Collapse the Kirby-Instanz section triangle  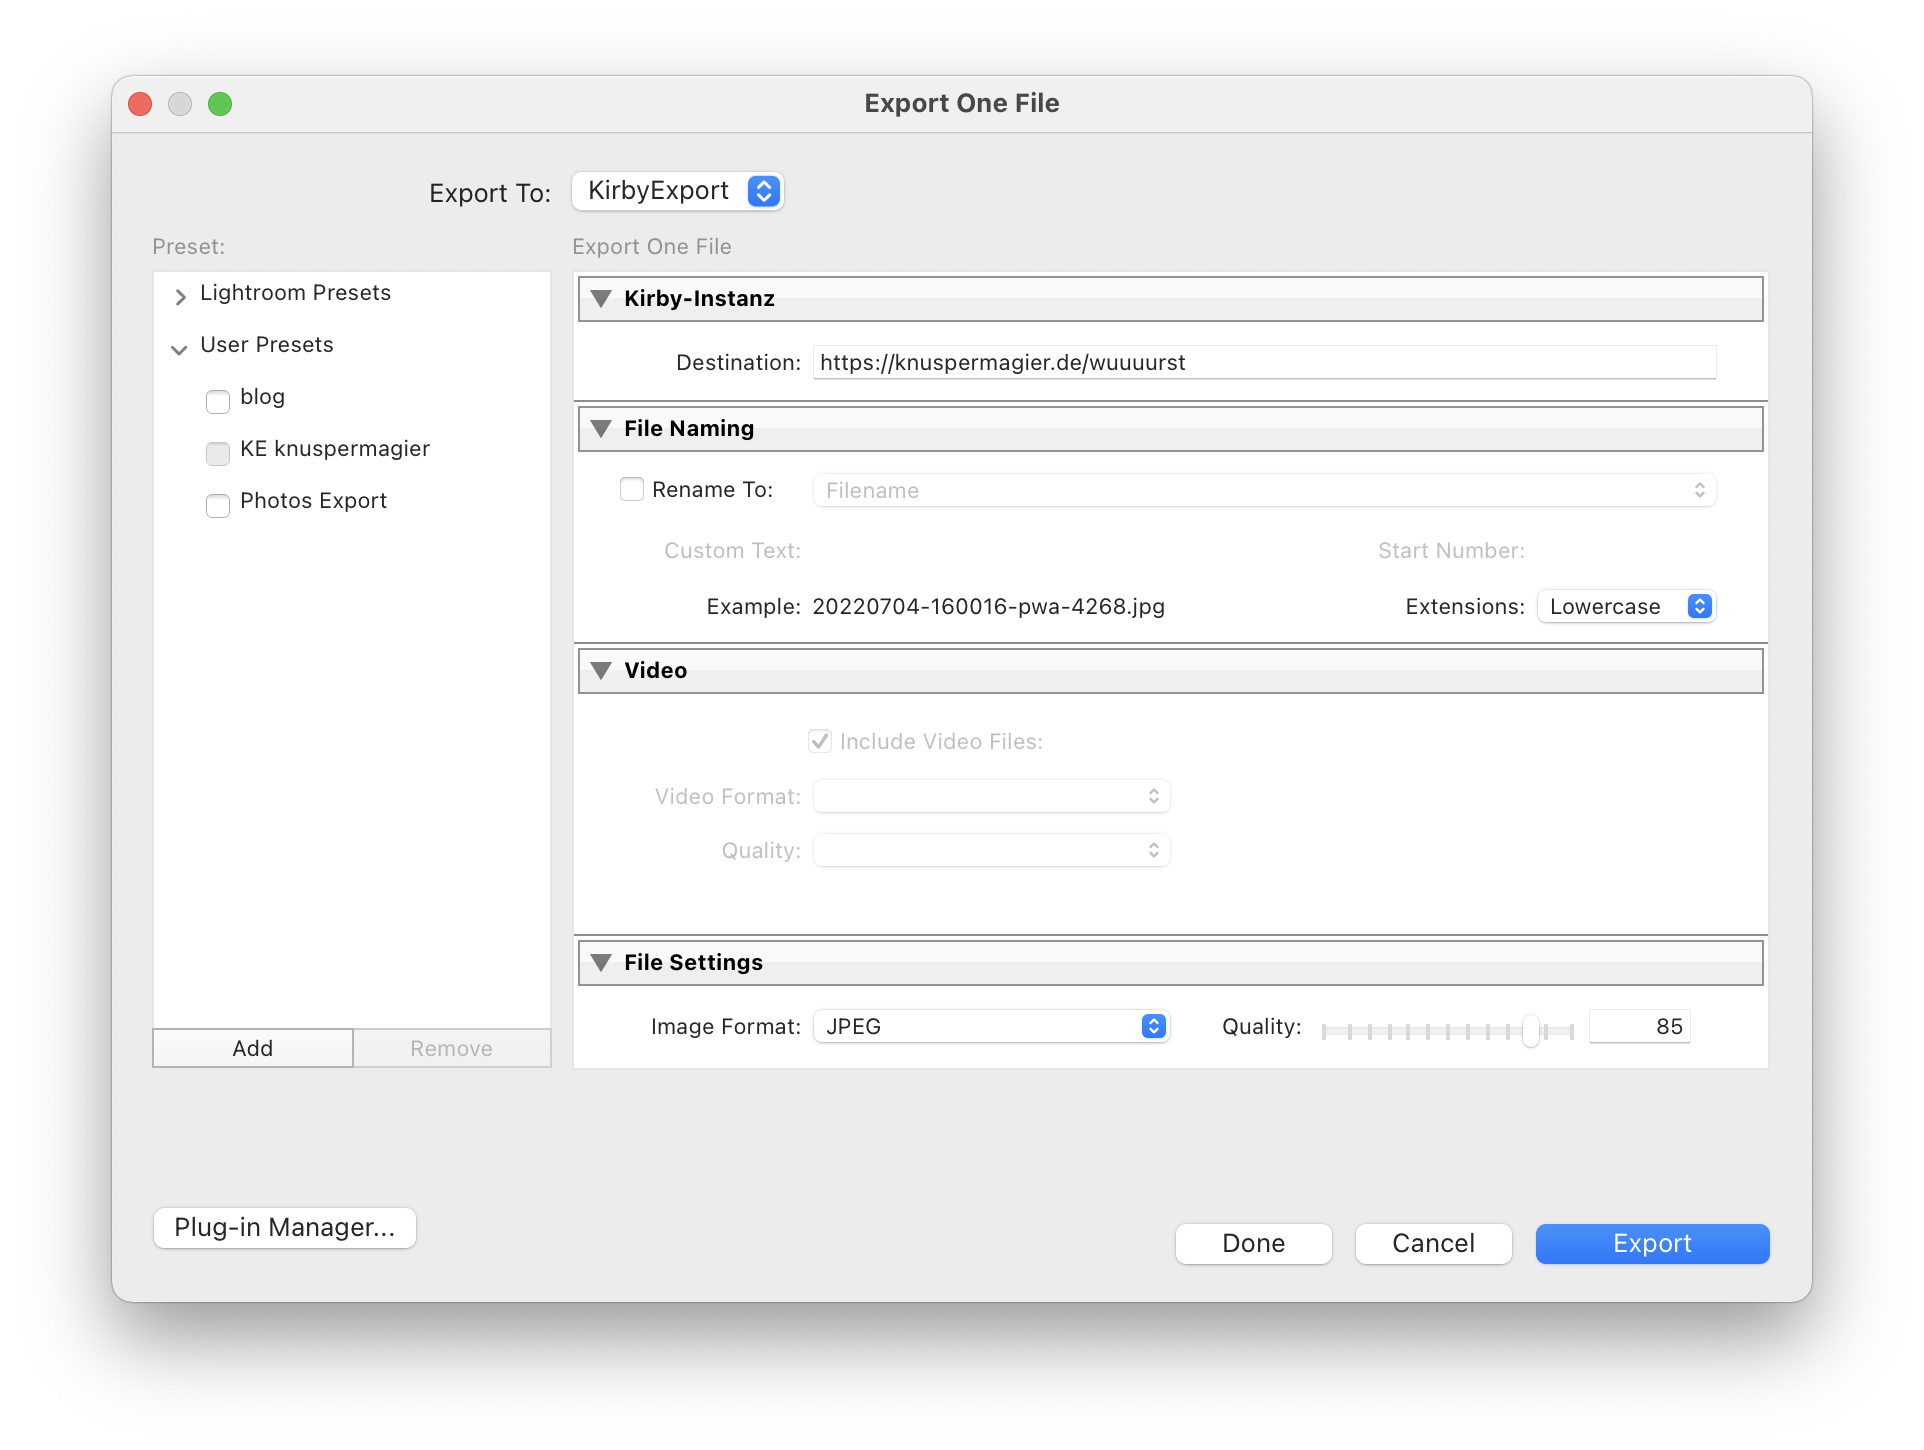click(601, 299)
